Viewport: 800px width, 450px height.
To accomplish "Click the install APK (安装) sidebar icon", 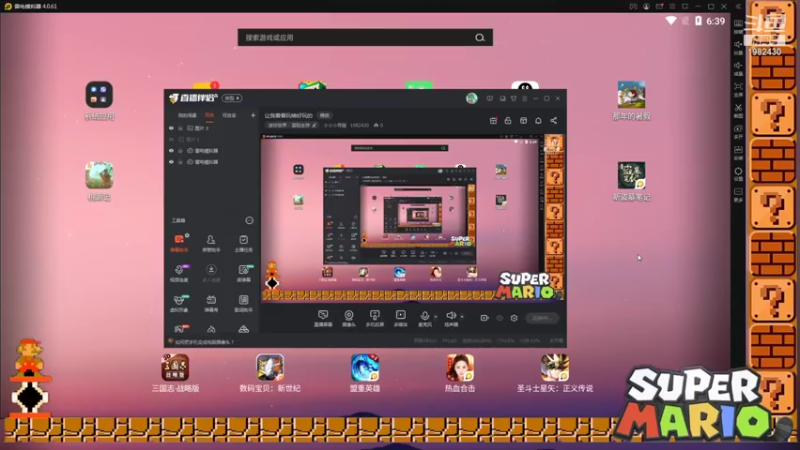I will [738, 153].
